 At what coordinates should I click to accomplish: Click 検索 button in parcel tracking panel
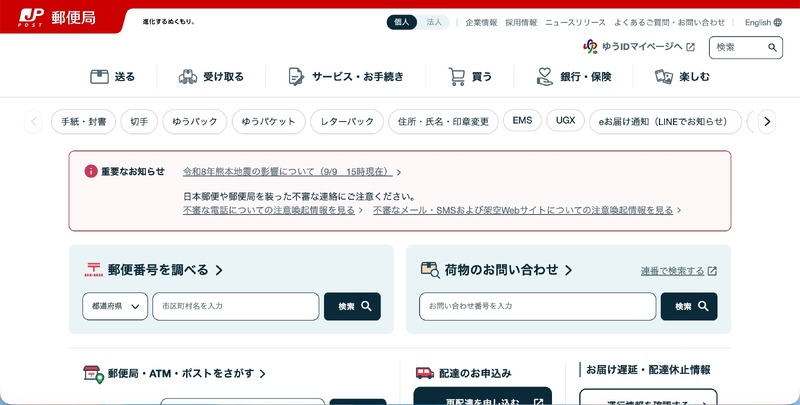(689, 307)
